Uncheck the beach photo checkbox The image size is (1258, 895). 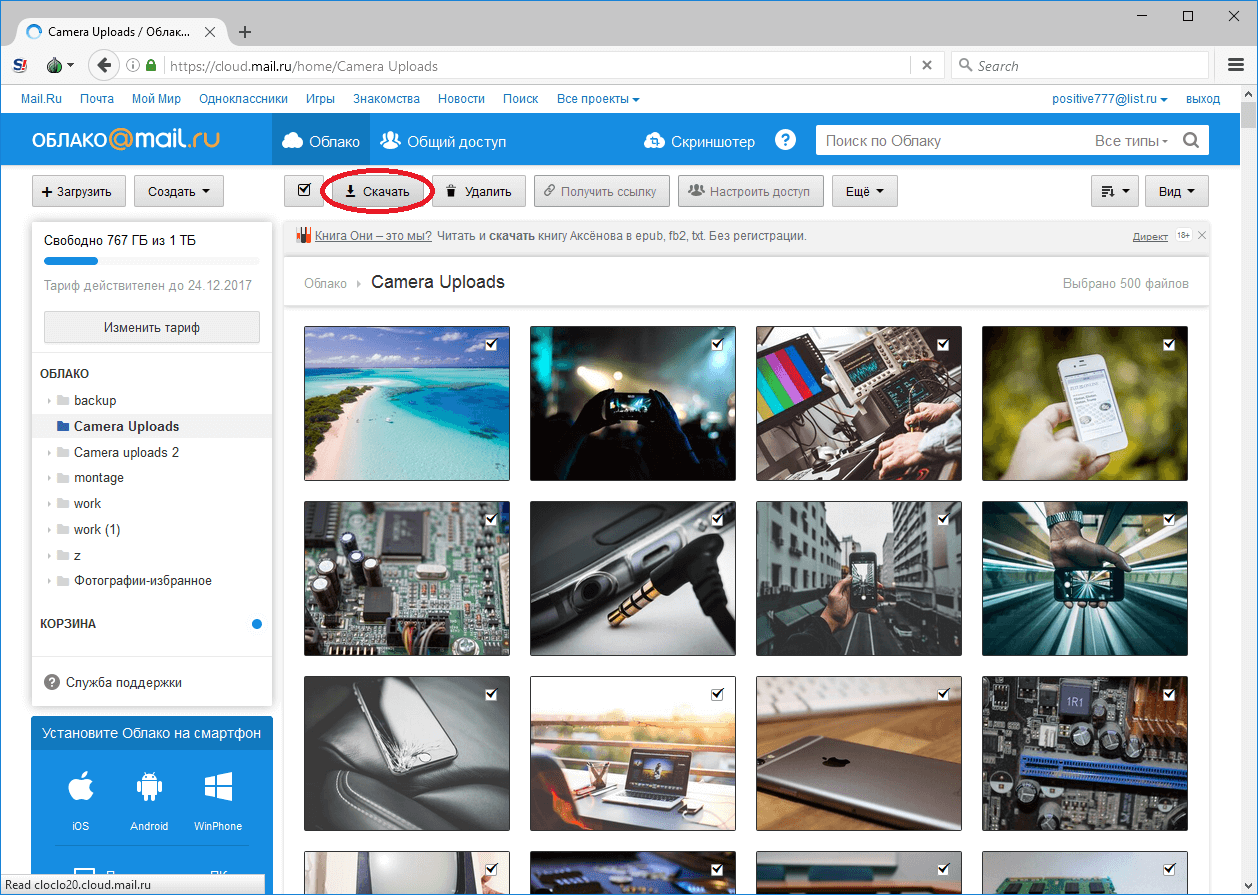pyautogui.click(x=492, y=344)
